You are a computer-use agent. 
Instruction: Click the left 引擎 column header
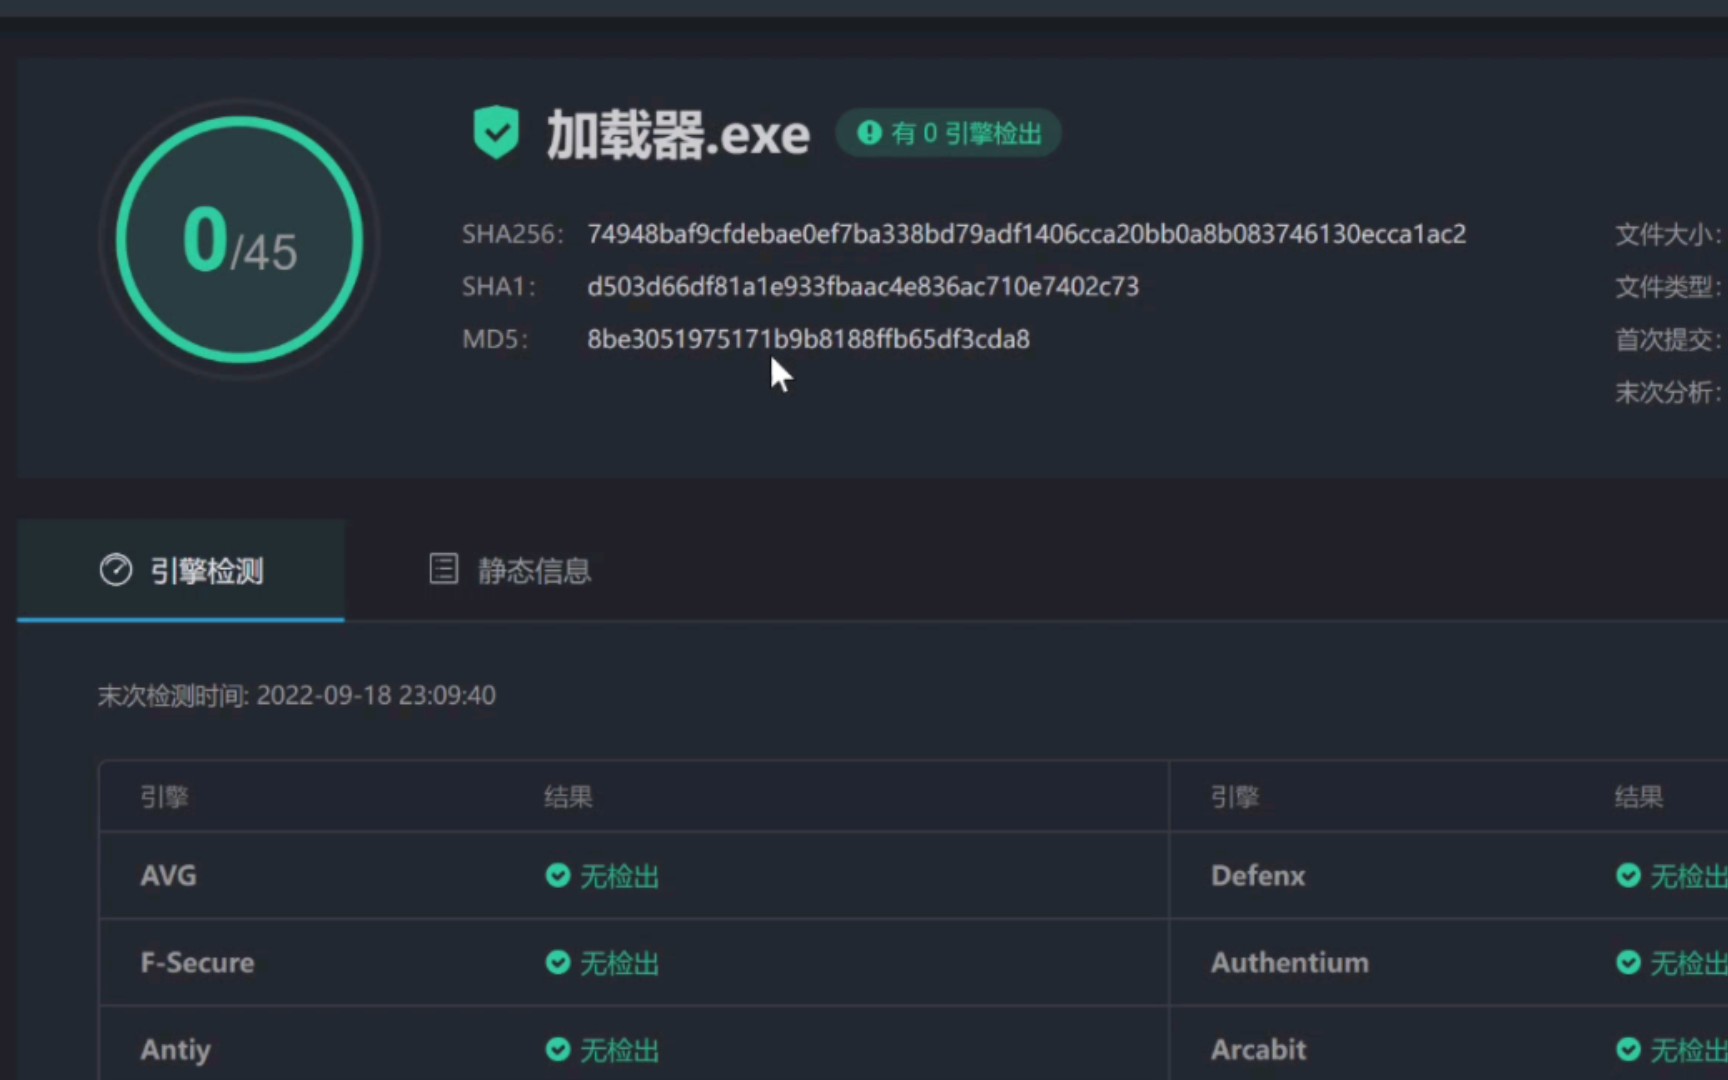click(164, 797)
